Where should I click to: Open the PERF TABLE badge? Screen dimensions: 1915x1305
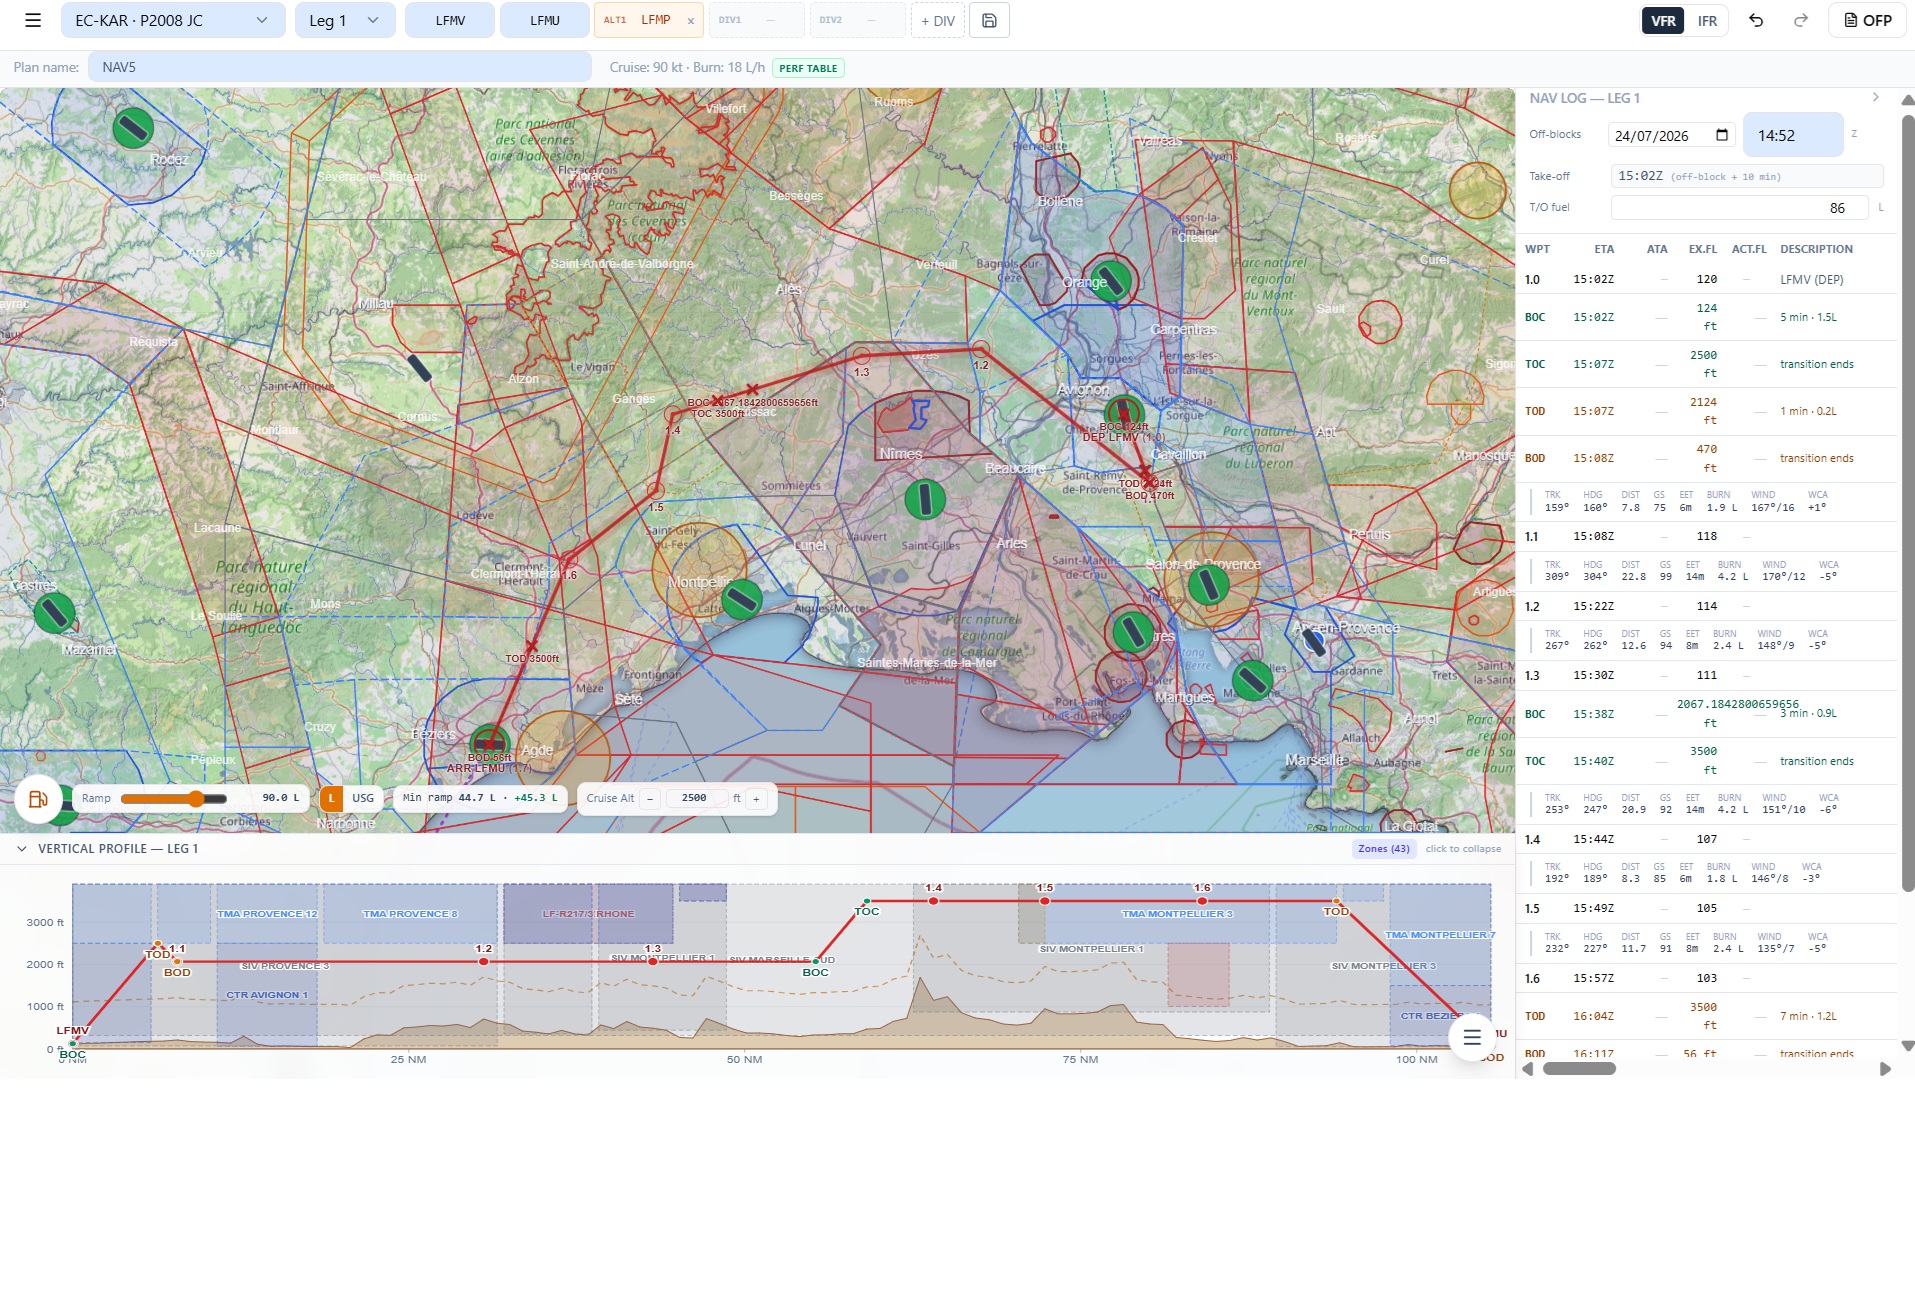[808, 68]
